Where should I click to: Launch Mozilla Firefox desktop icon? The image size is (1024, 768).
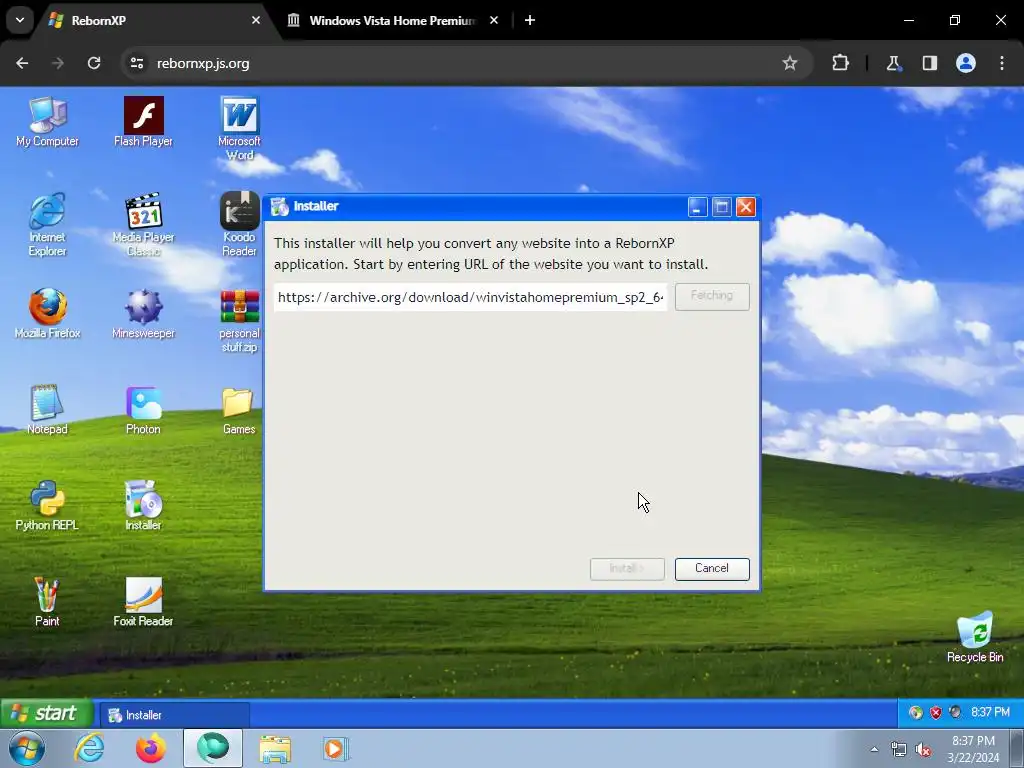tap(47, 314)
